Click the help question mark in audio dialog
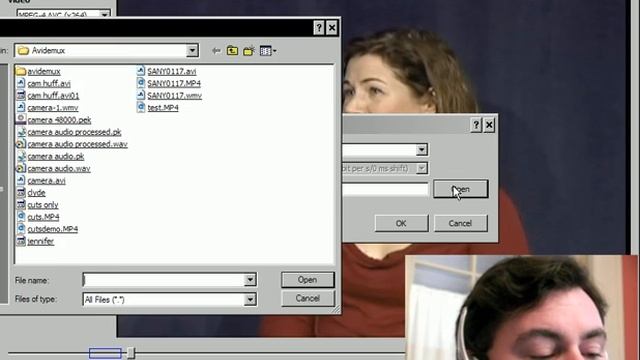Screen dimensions: 640x360 pyautogui.click(x=476, y=125)
